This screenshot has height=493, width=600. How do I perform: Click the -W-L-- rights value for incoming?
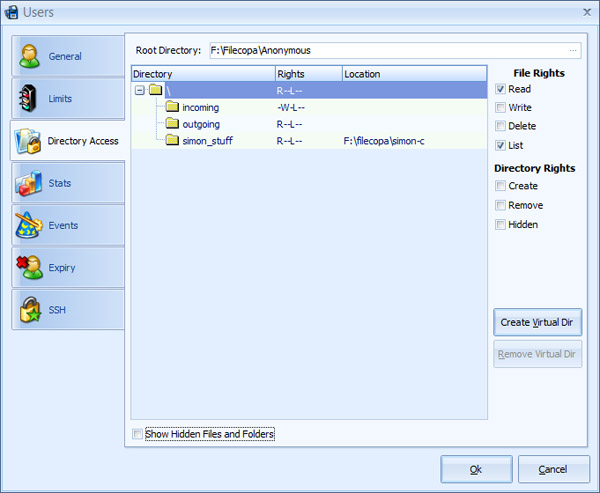(x=290, y=108)
